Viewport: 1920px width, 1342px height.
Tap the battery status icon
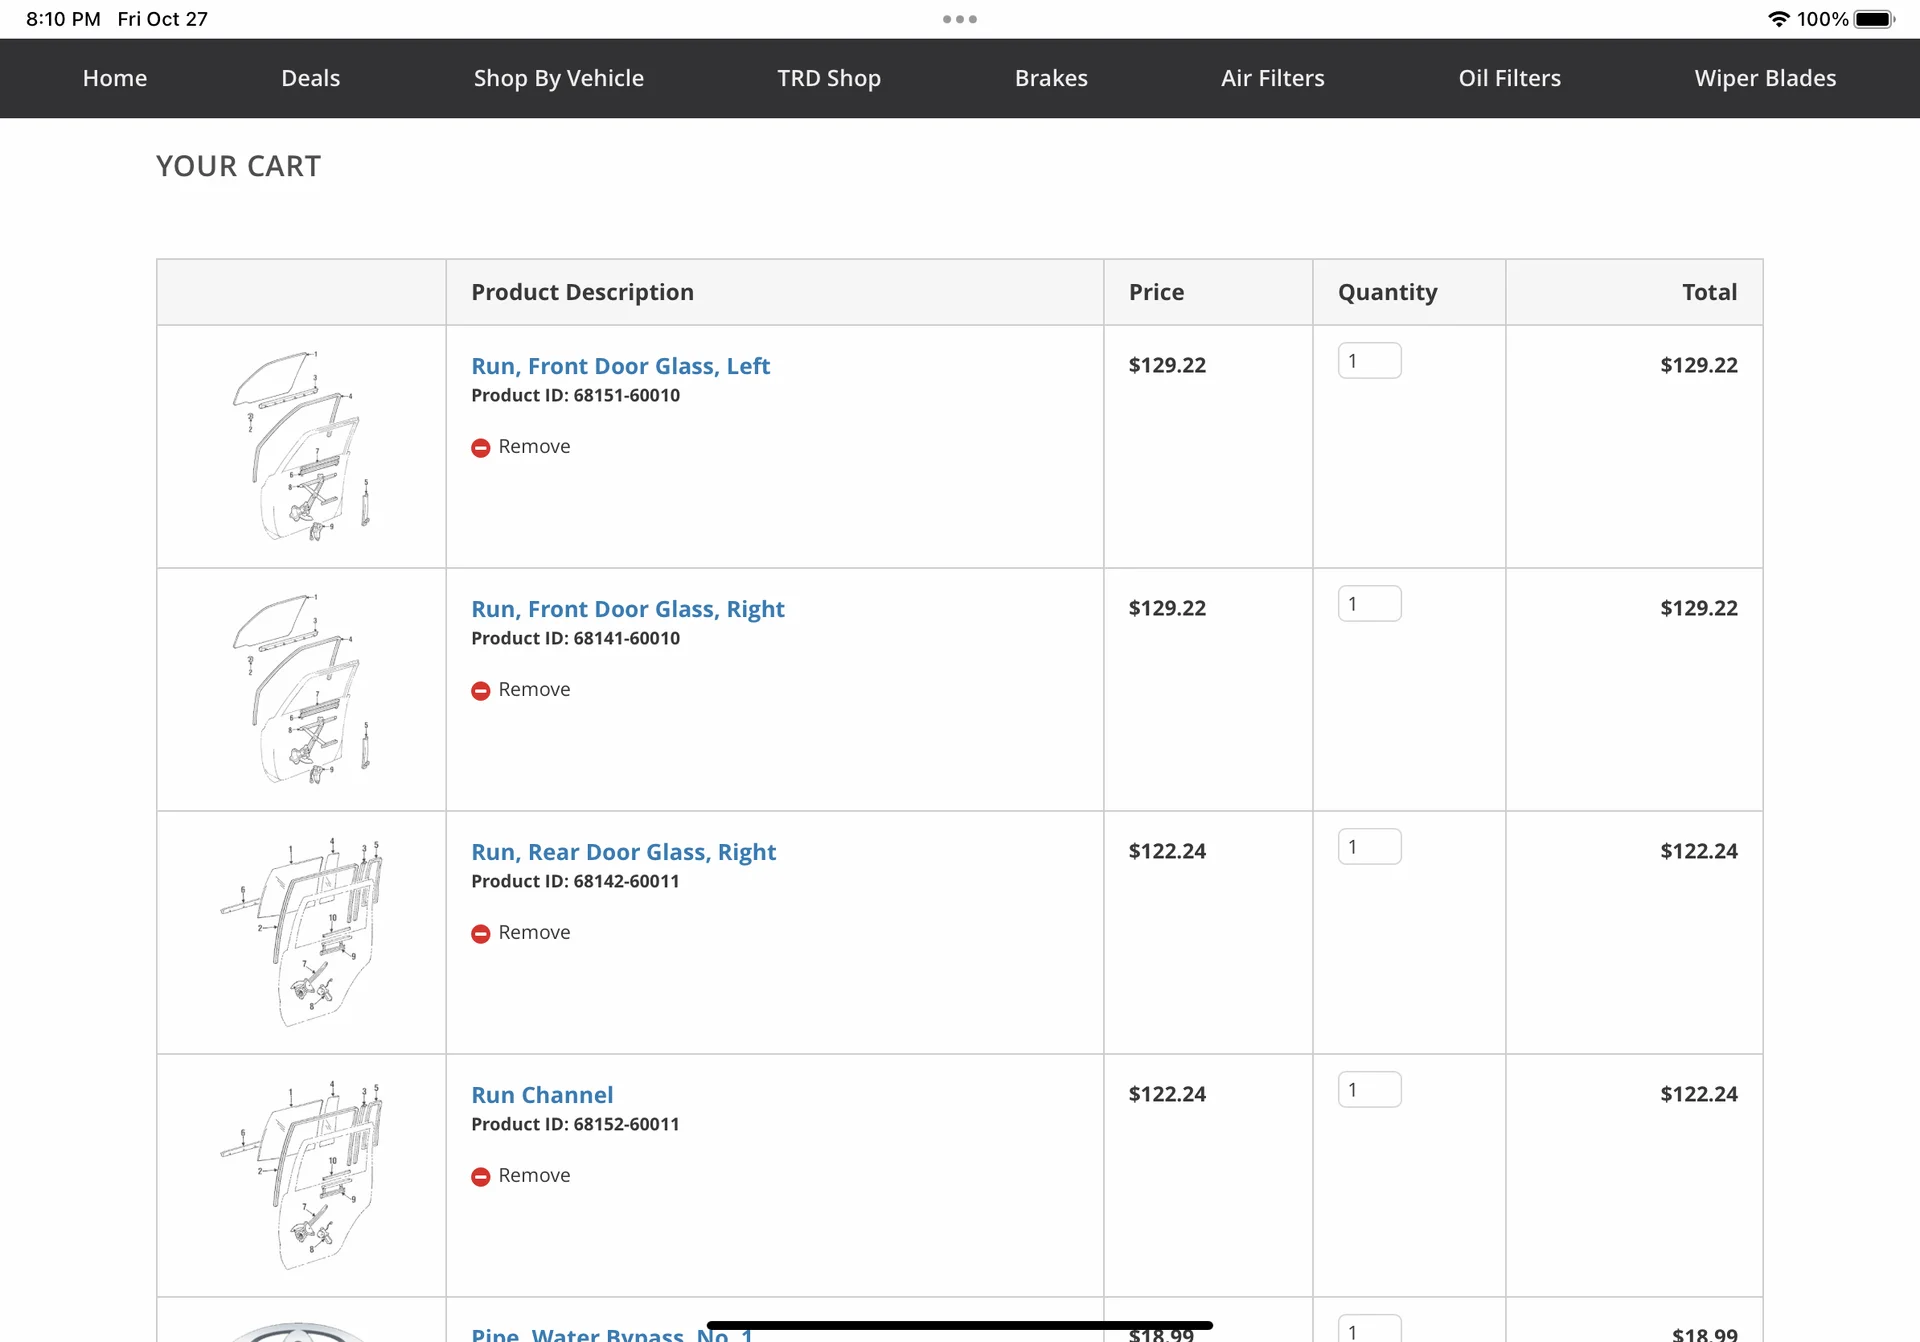(1873, 19)
